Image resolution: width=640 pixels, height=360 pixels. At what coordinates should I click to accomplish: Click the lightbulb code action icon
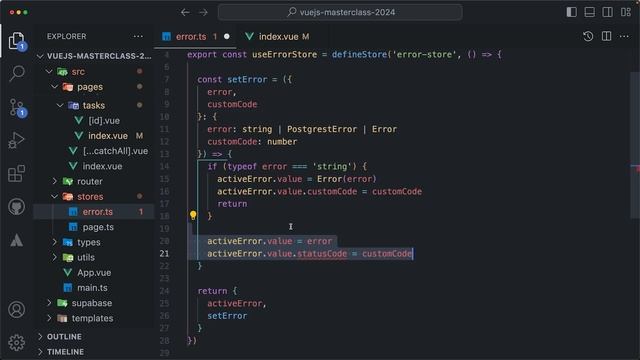pyautogui.click(x=193, y=215)
